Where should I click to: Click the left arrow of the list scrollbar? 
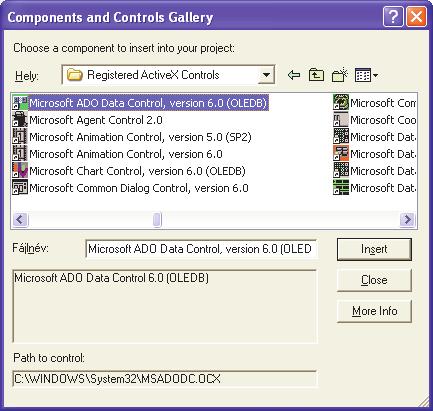20,220
